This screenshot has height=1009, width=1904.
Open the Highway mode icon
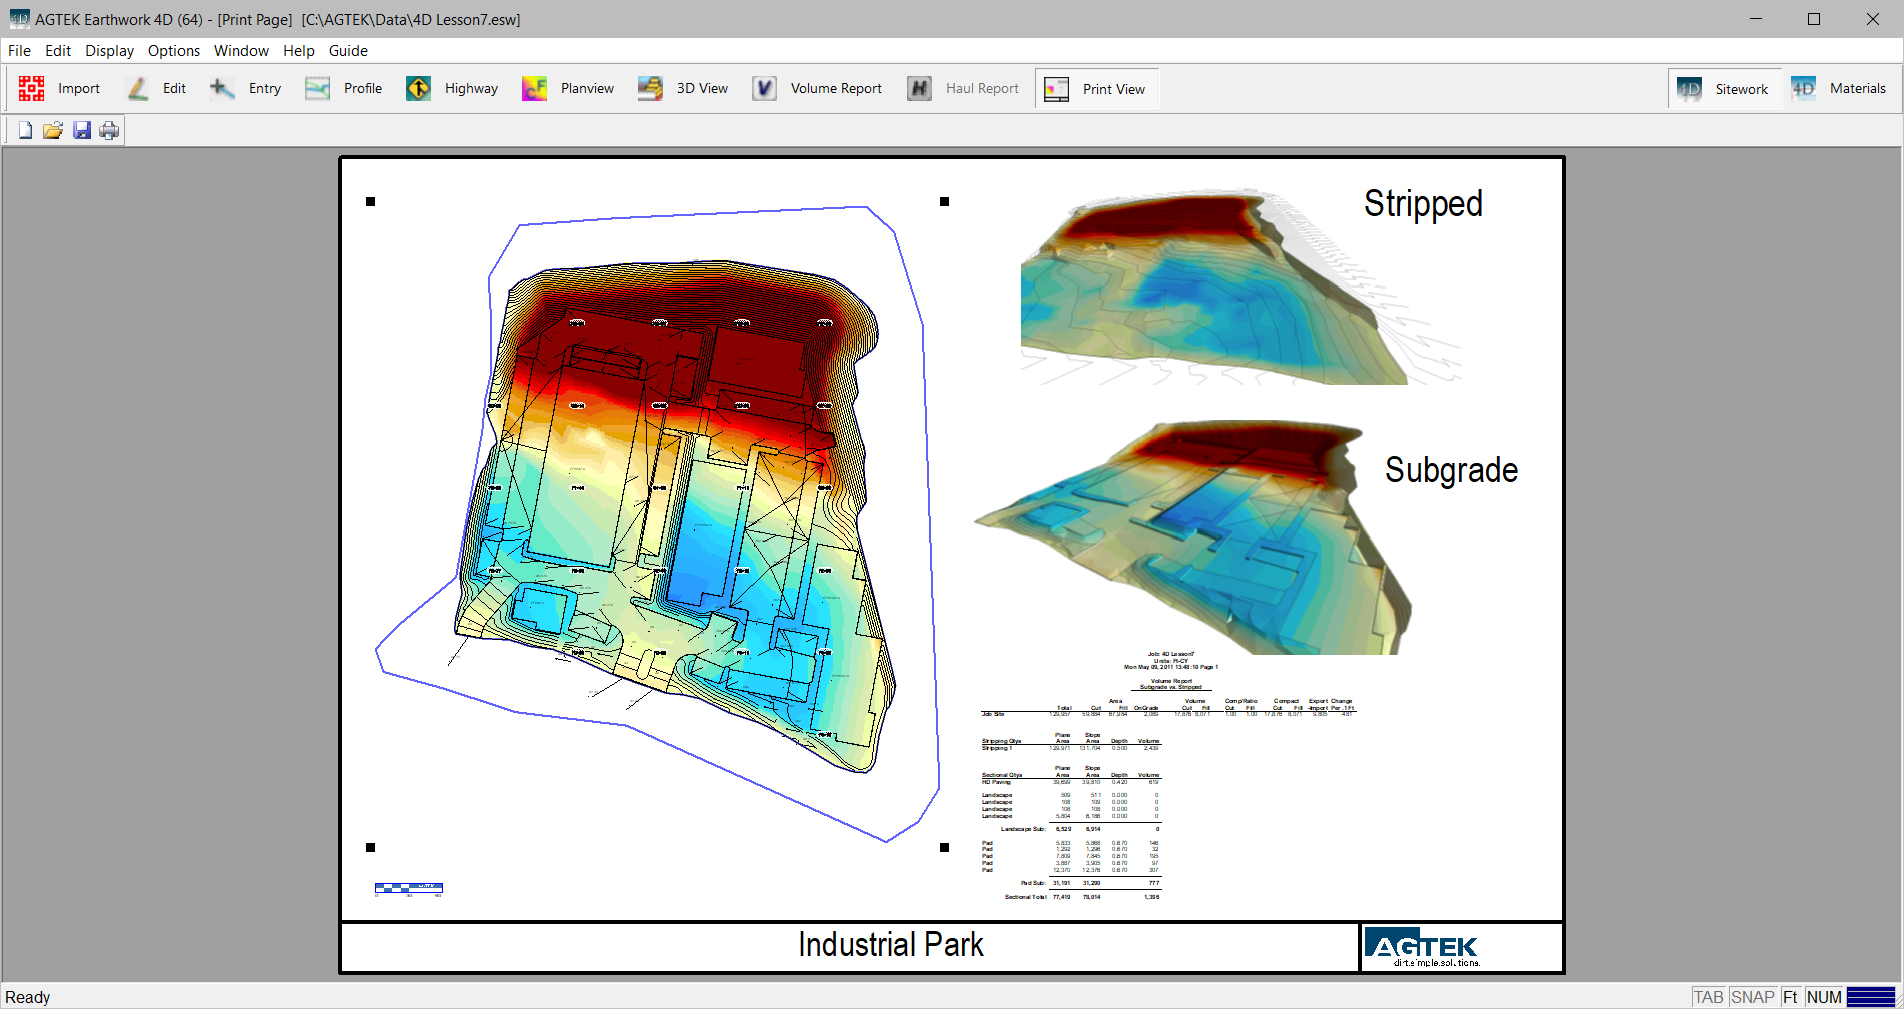tap(418, 89)
